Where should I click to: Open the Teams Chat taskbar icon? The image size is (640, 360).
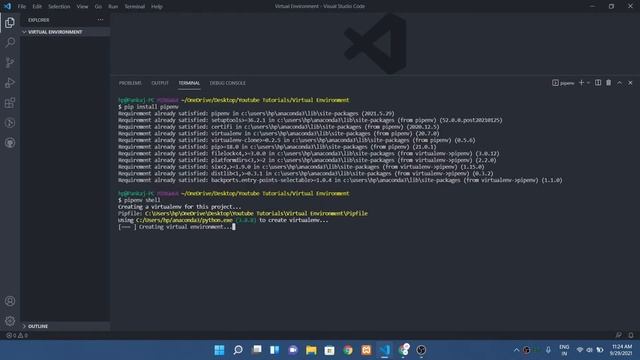[293, 350]
